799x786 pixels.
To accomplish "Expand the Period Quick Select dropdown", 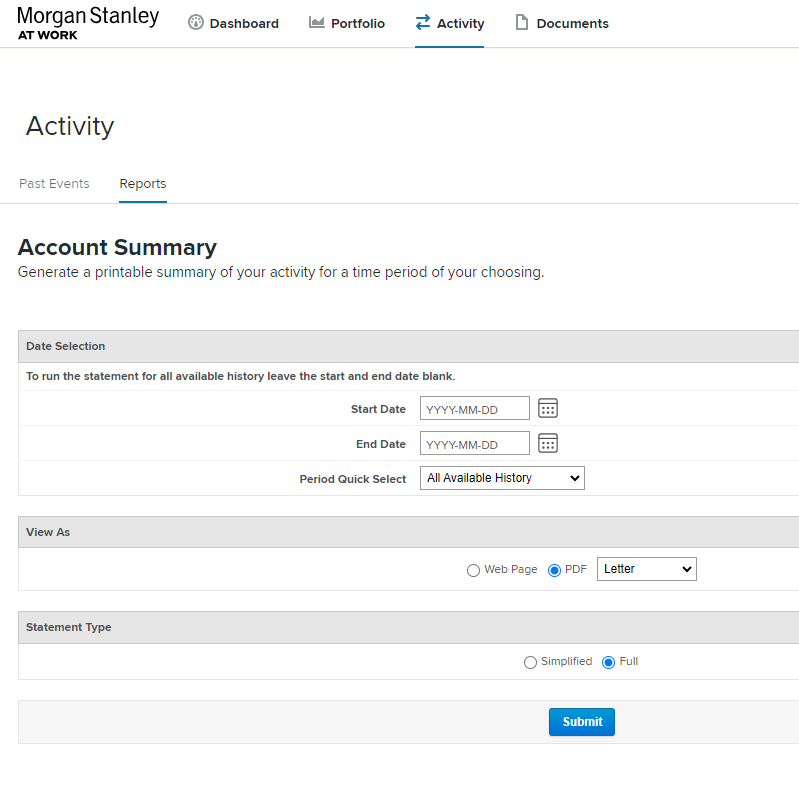I will pos(502,478).
